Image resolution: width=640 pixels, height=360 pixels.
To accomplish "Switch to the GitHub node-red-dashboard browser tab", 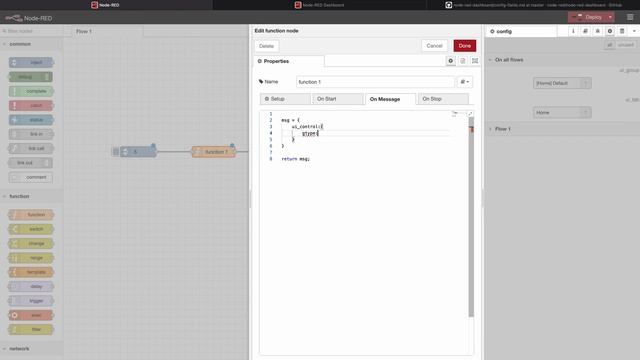I will (533, 5).
